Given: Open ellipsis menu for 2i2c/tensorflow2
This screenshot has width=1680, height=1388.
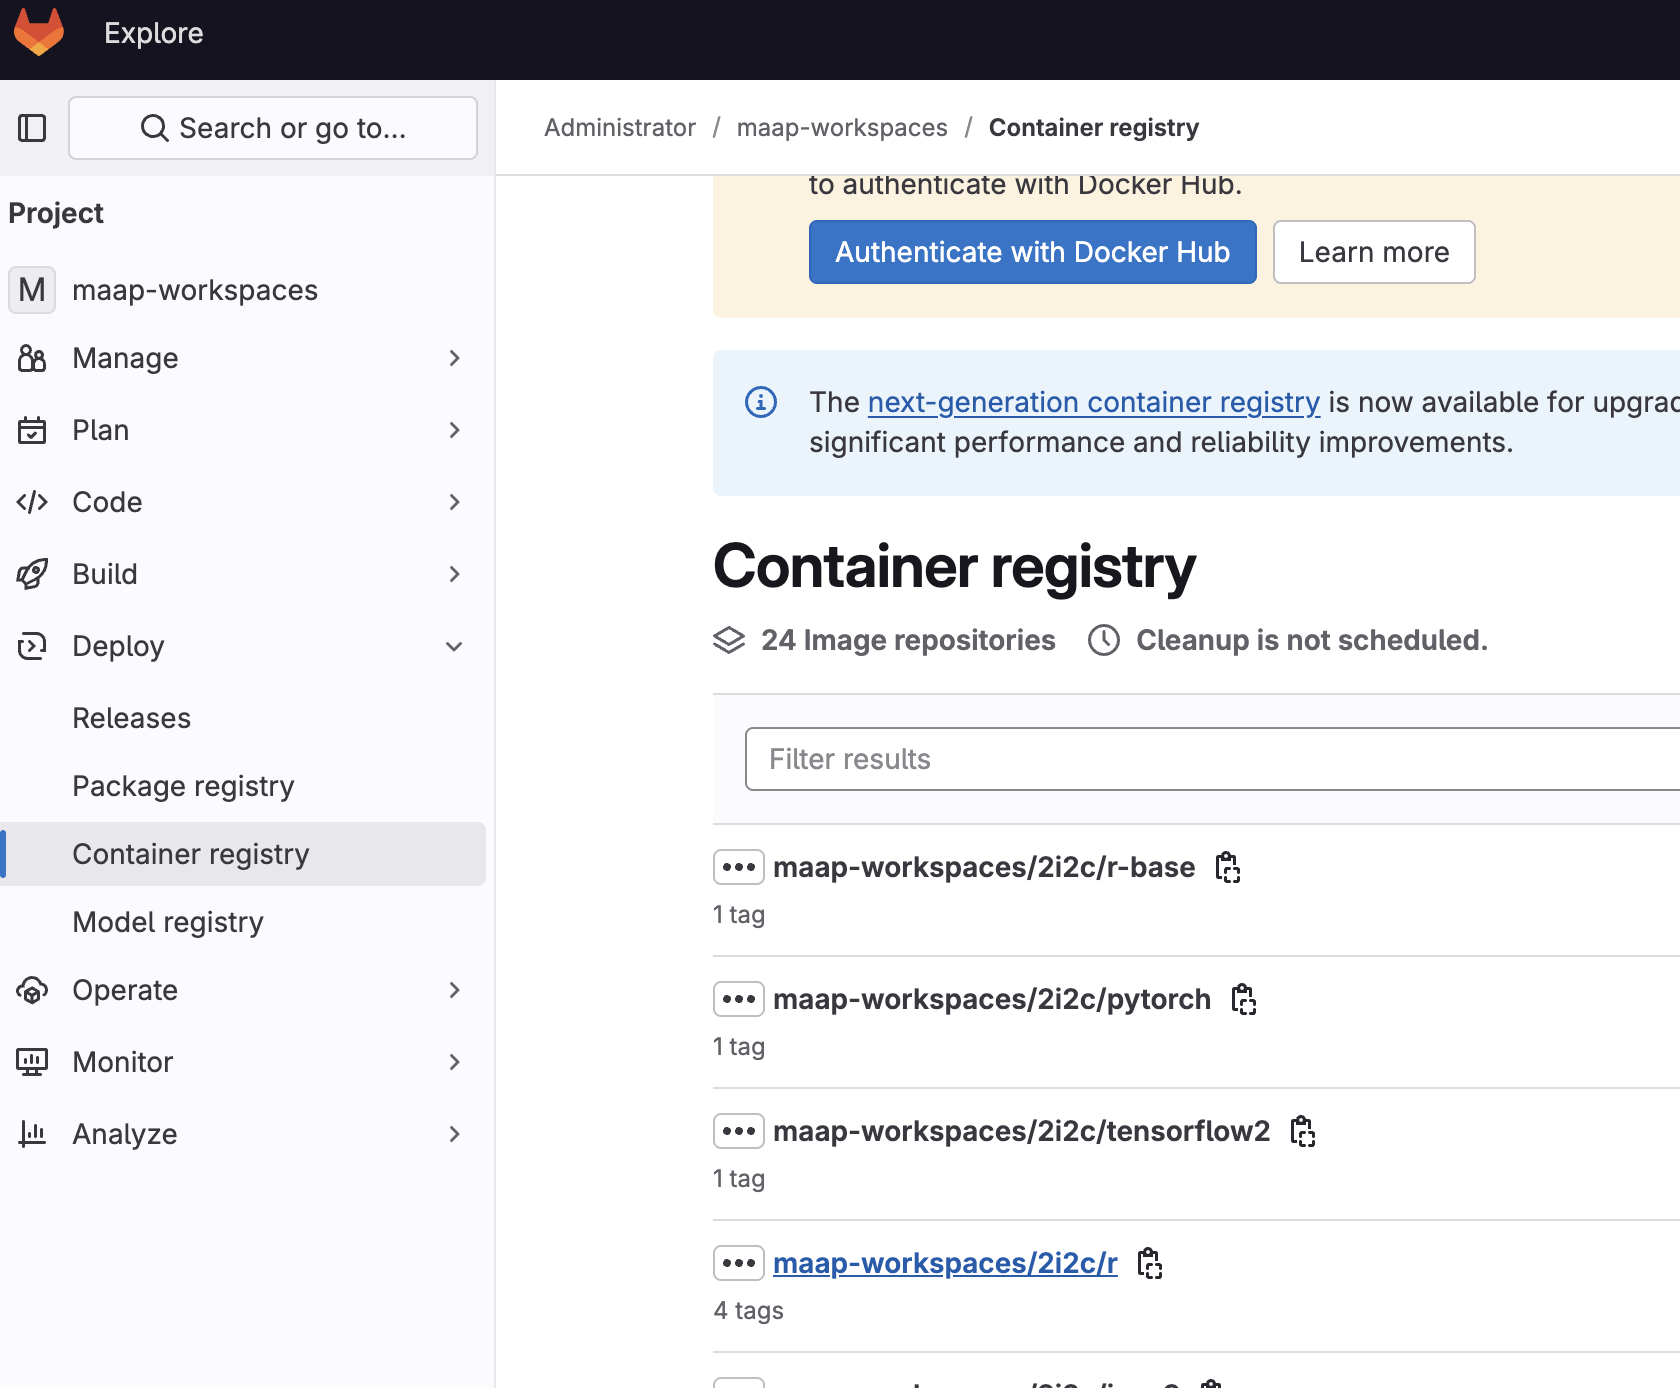Looking at the screenshot, I should coord(739,1131).
